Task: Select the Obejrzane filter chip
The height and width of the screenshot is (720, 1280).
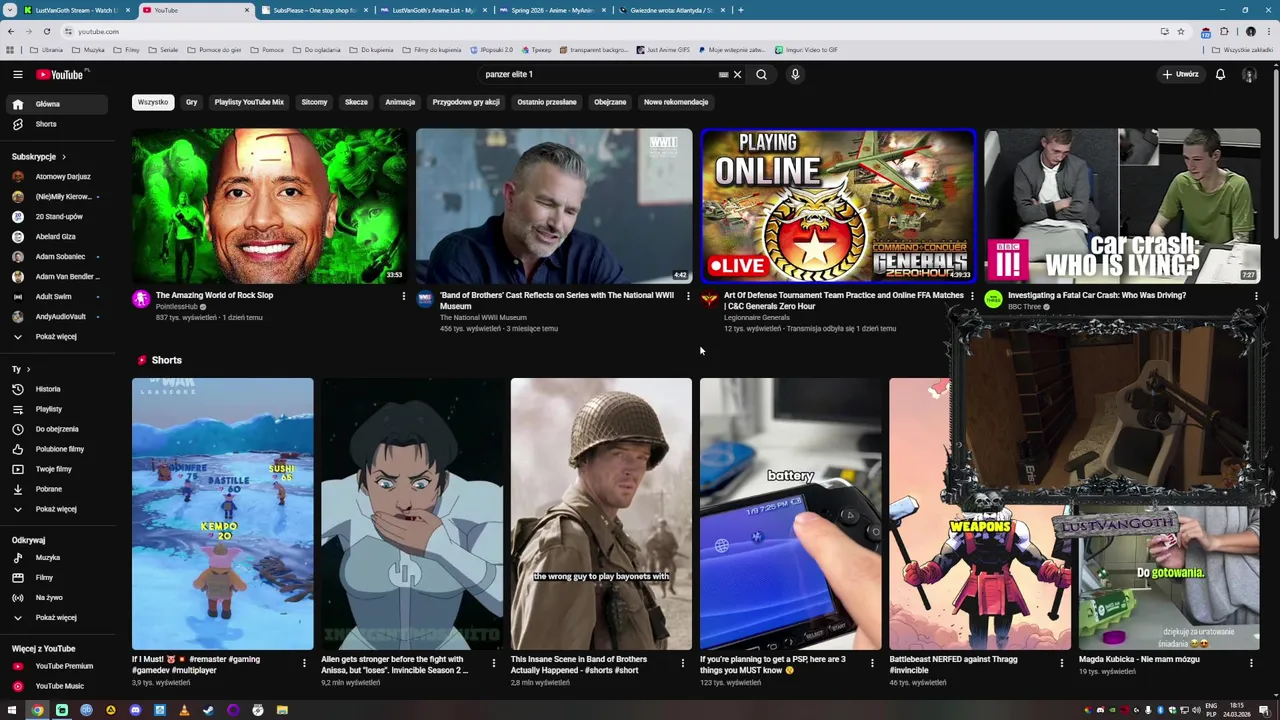Action: tap(610, 102)
